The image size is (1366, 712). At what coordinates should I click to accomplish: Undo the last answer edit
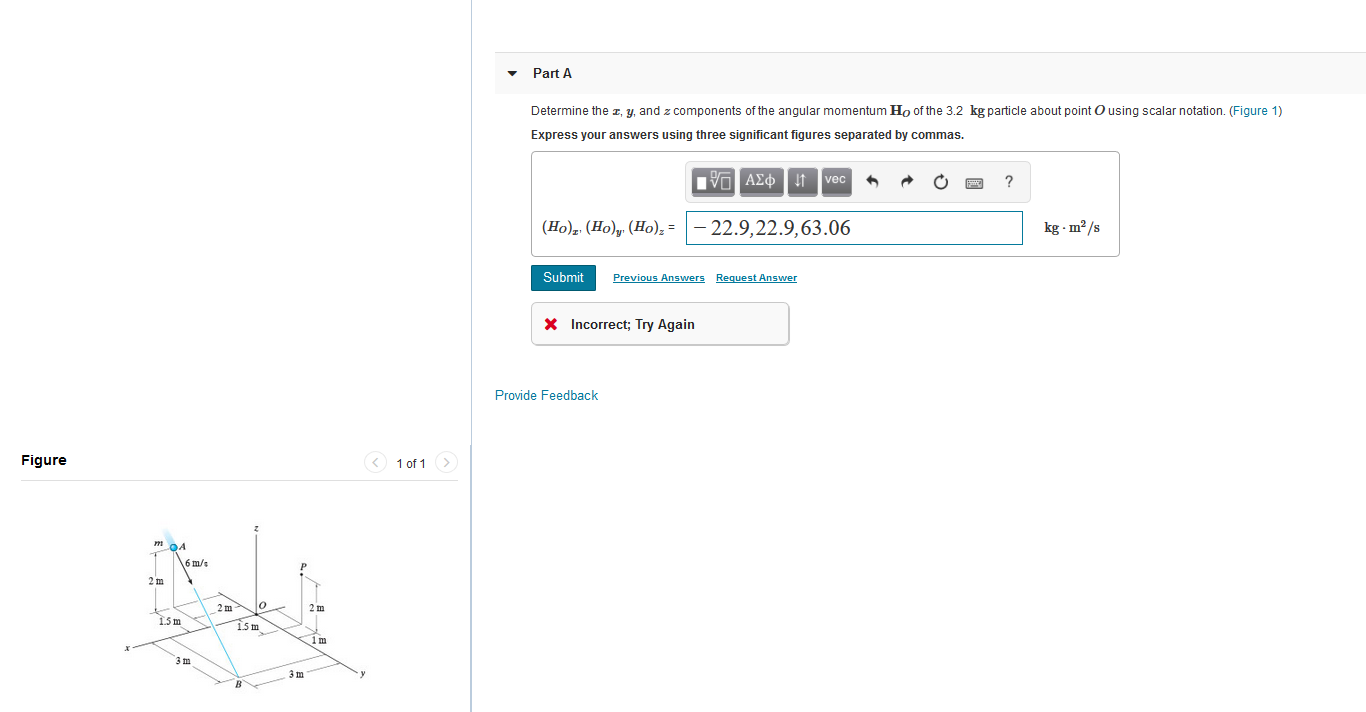tap(871, 181)
